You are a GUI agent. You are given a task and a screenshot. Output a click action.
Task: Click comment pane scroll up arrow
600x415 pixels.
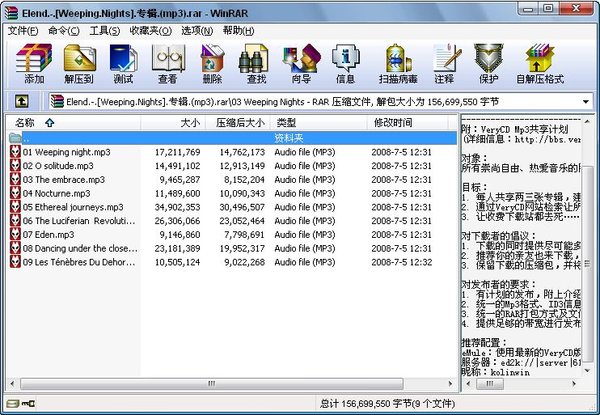(588, 122)
